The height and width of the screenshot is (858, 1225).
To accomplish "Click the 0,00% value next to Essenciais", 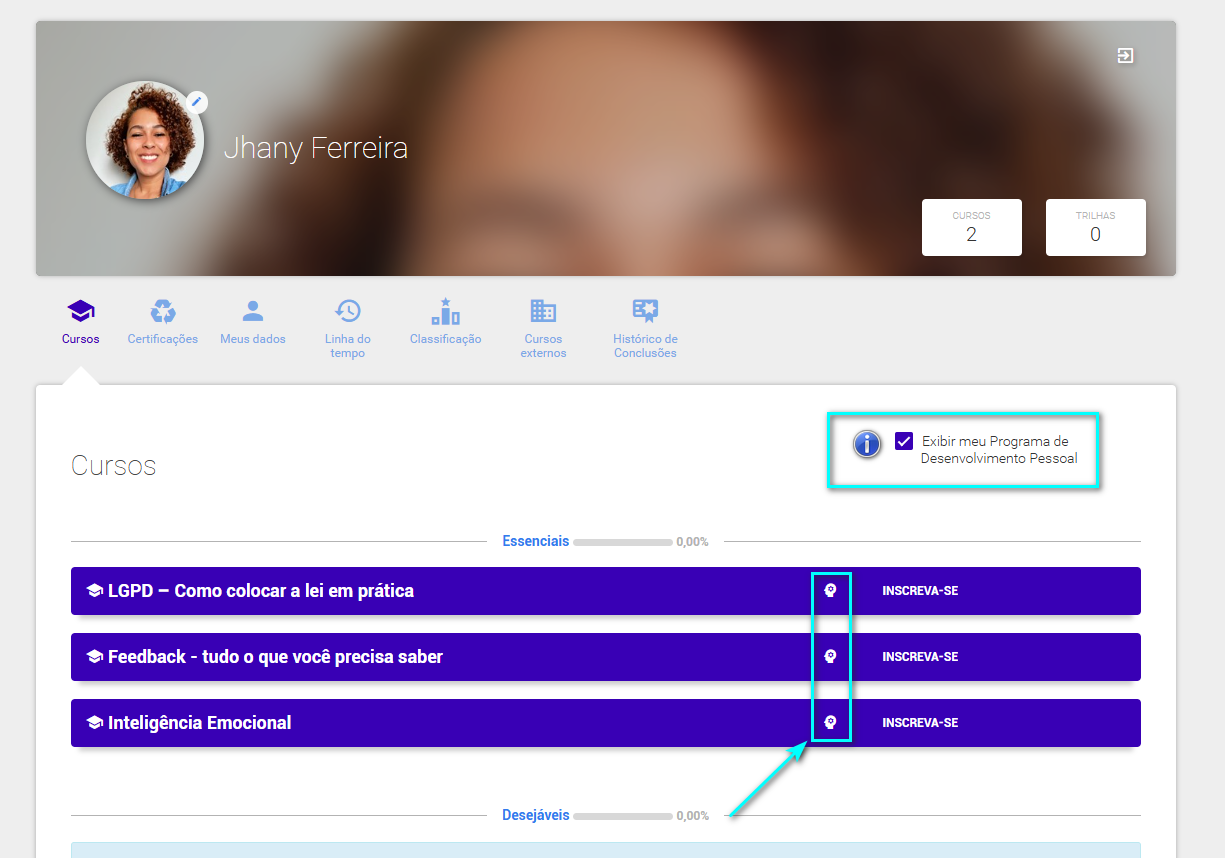I will tap(692, 542).
